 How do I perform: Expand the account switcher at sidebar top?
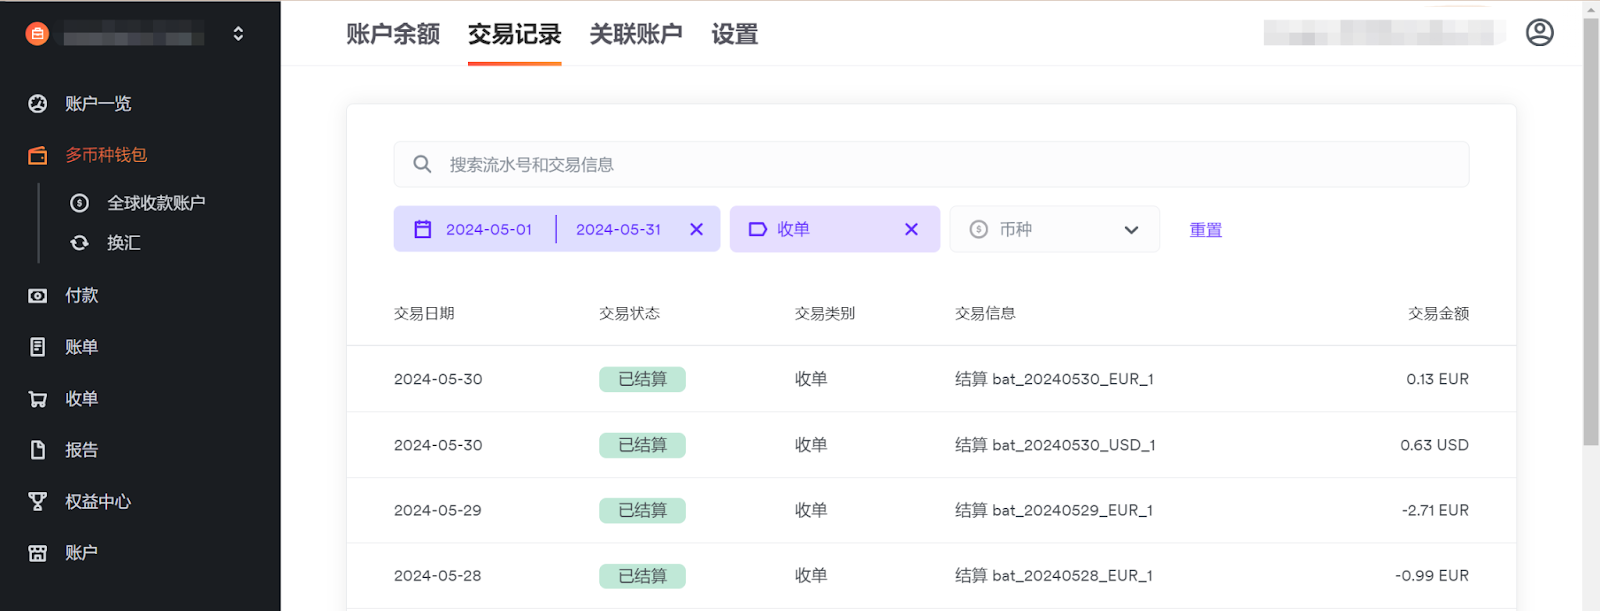pyautogui.click(x=238, y=34)
